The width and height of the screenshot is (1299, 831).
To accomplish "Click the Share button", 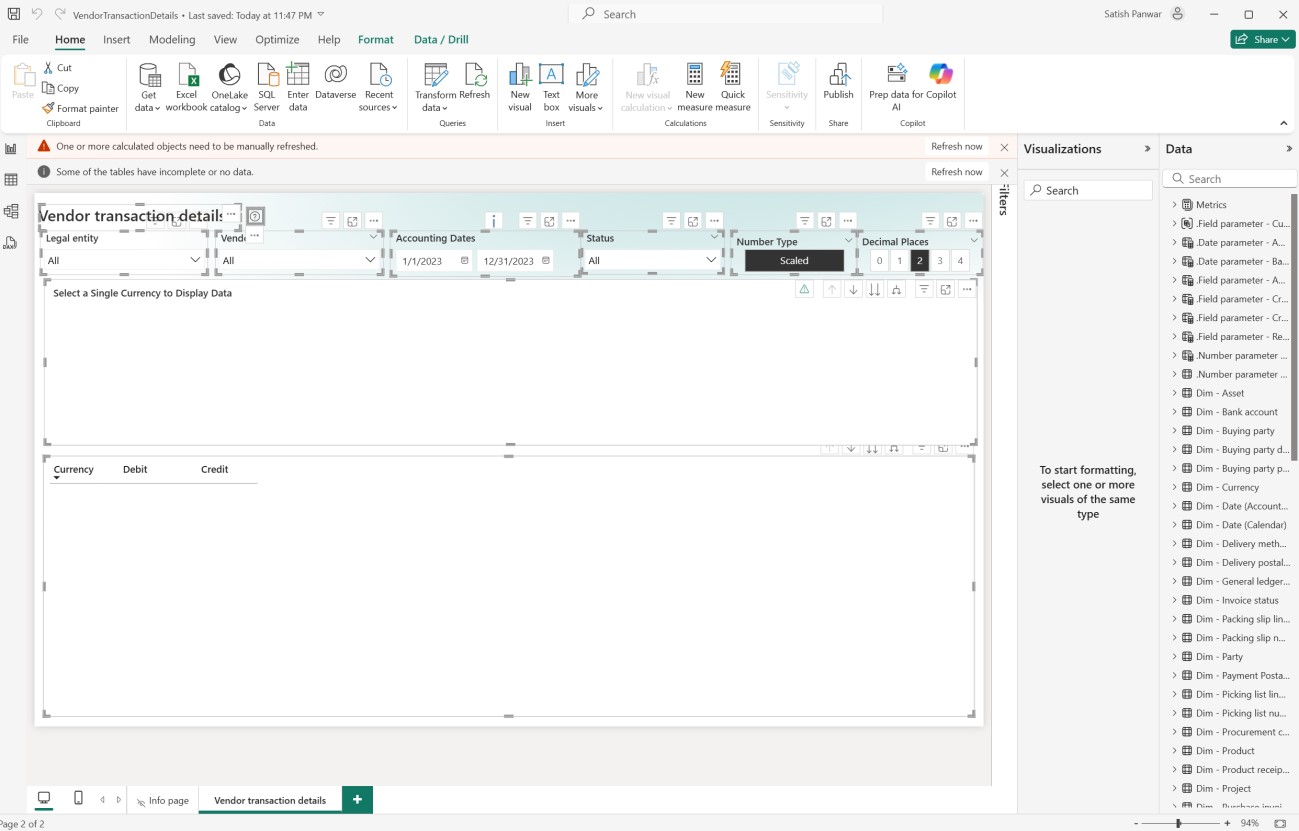I will tap(1262, 40).
